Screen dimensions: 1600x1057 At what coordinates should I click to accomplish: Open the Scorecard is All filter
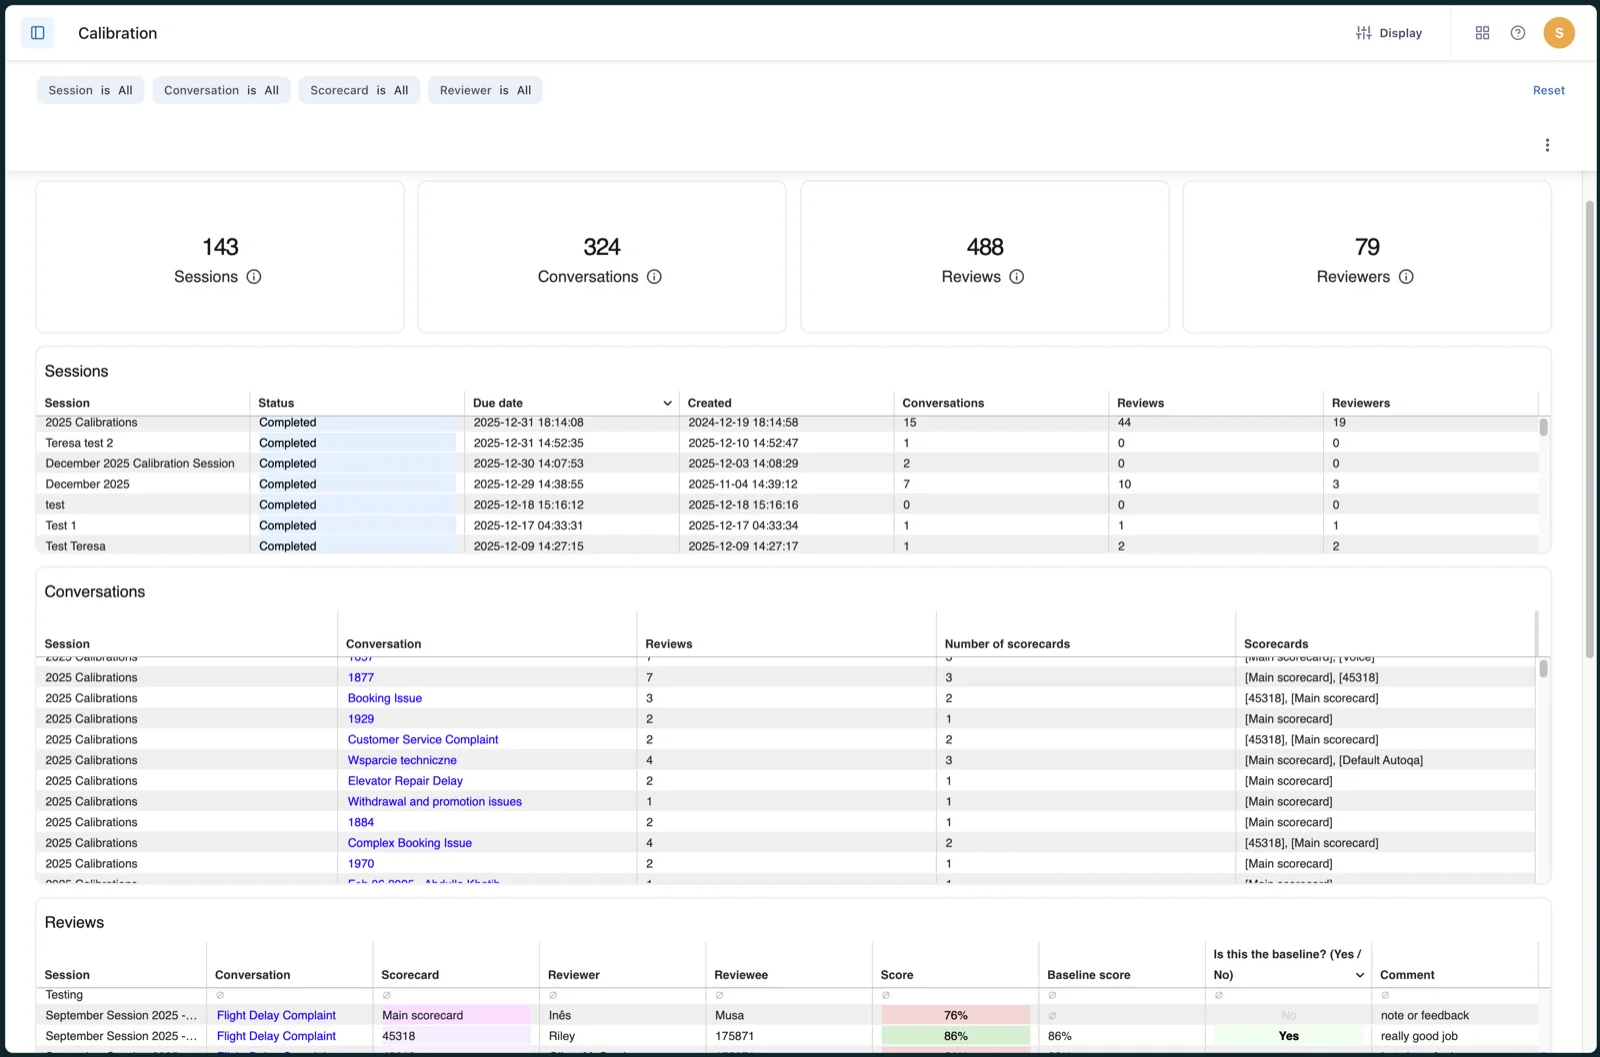point(359,90)
